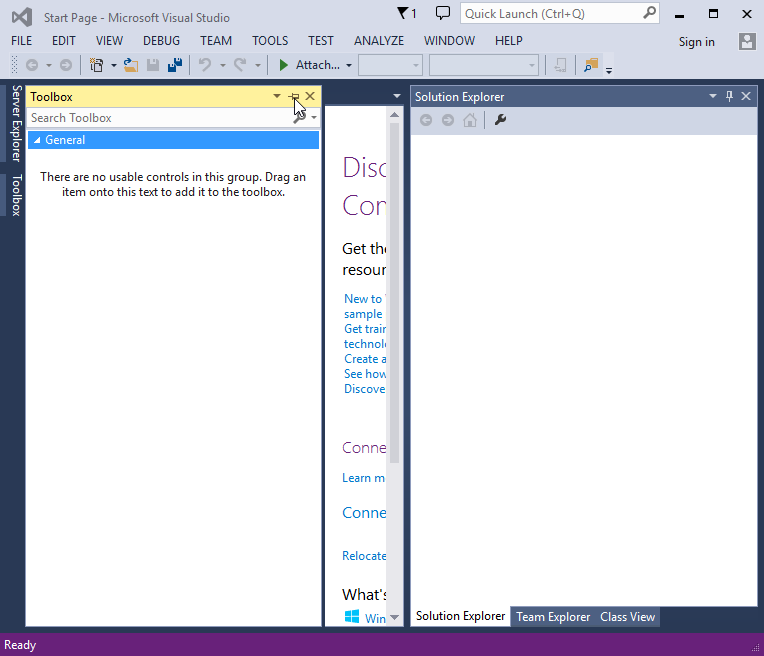
Task: Open the Relocate link on Start Page
Action: pyautogui.click(x=364, y=556)
